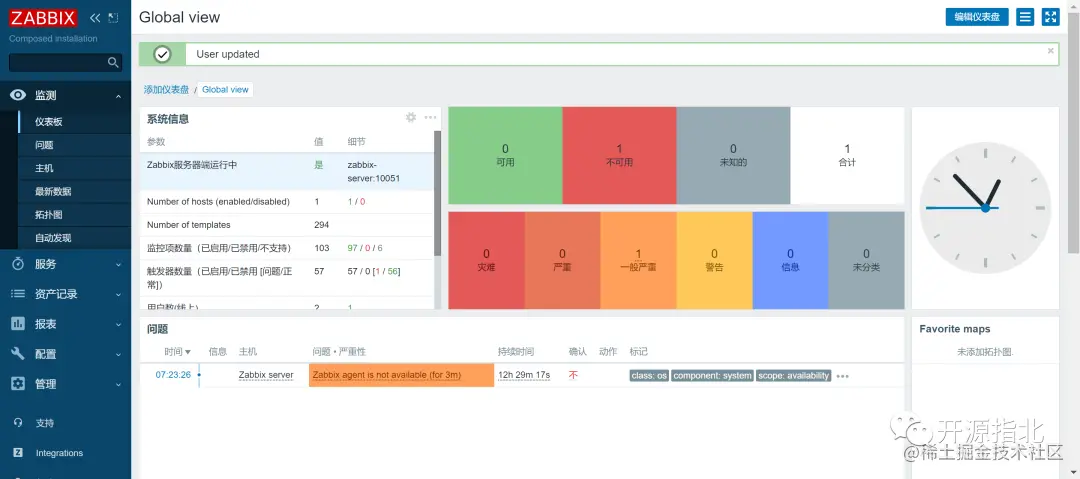Open 主机 in the sidebar
Viewport: 1080px width, 479px height.
(44, 168)
